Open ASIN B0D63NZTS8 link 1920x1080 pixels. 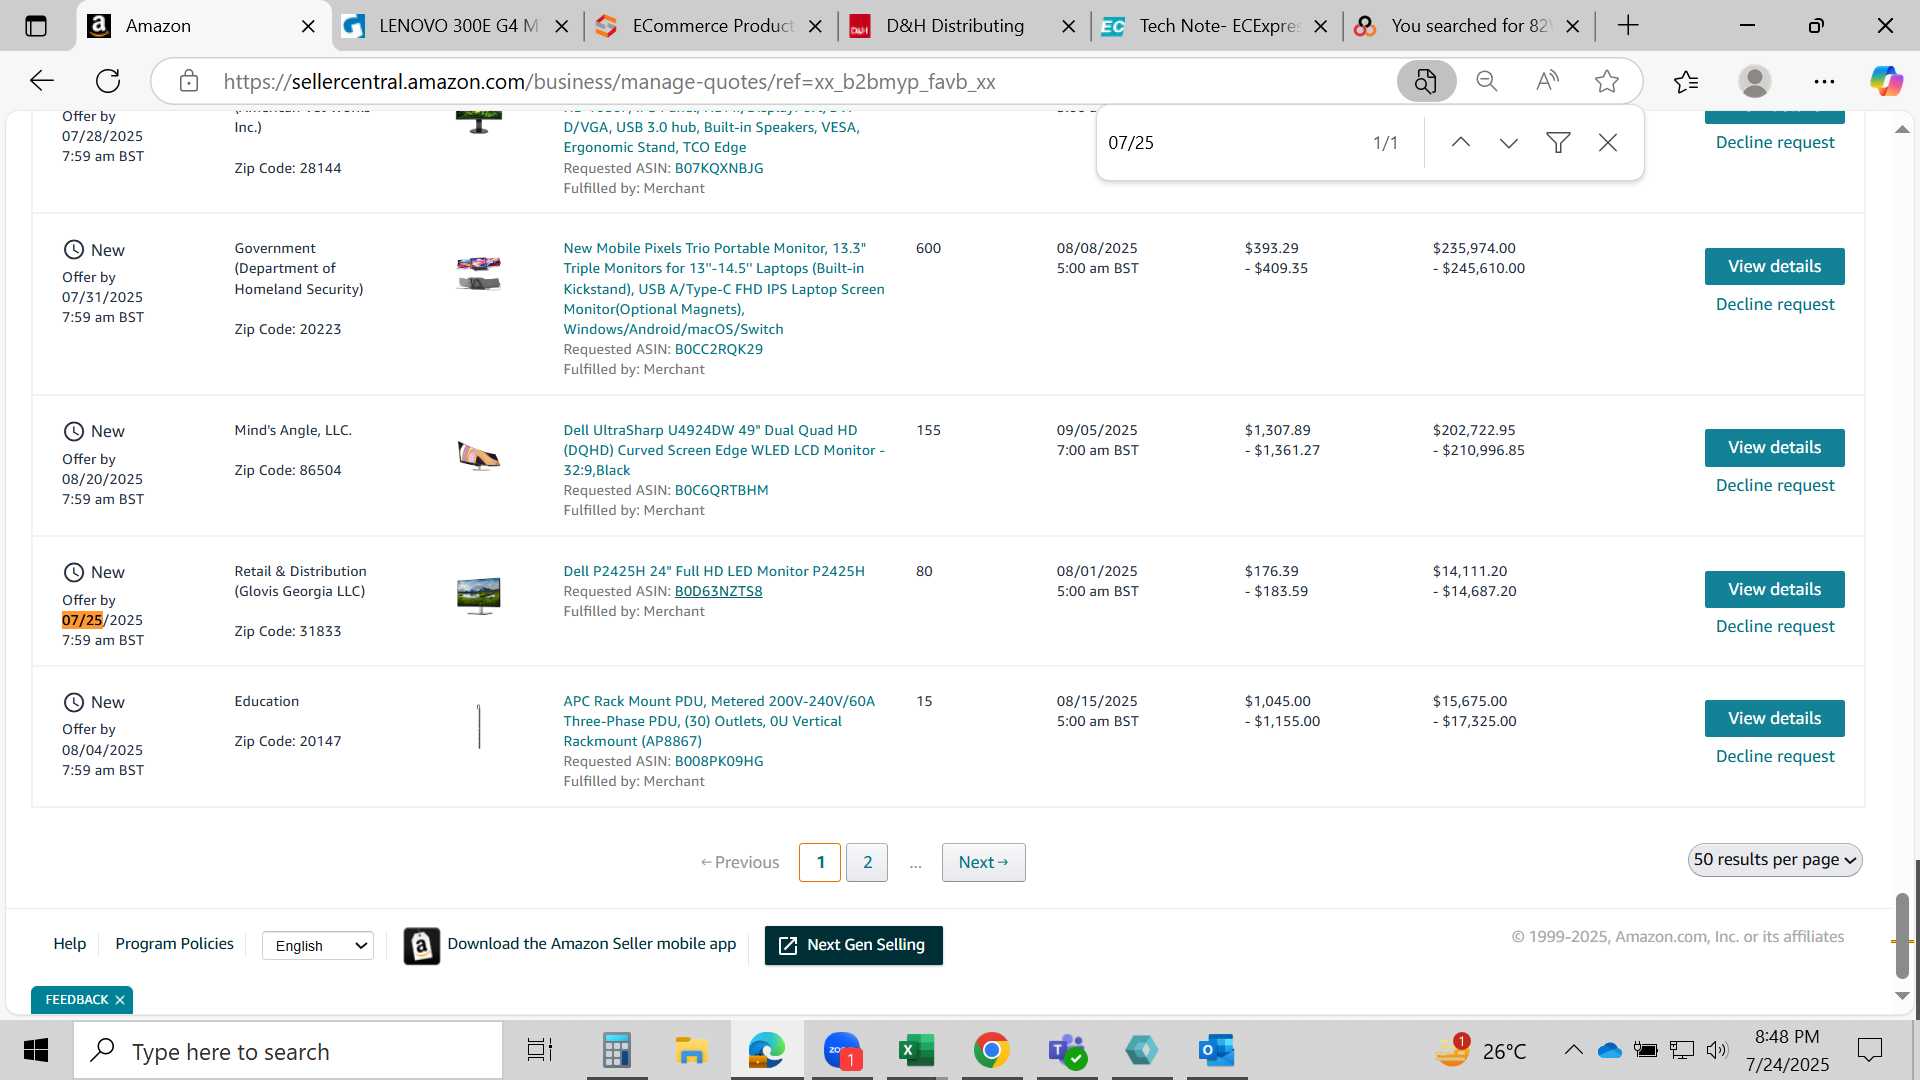click(718, 592)
